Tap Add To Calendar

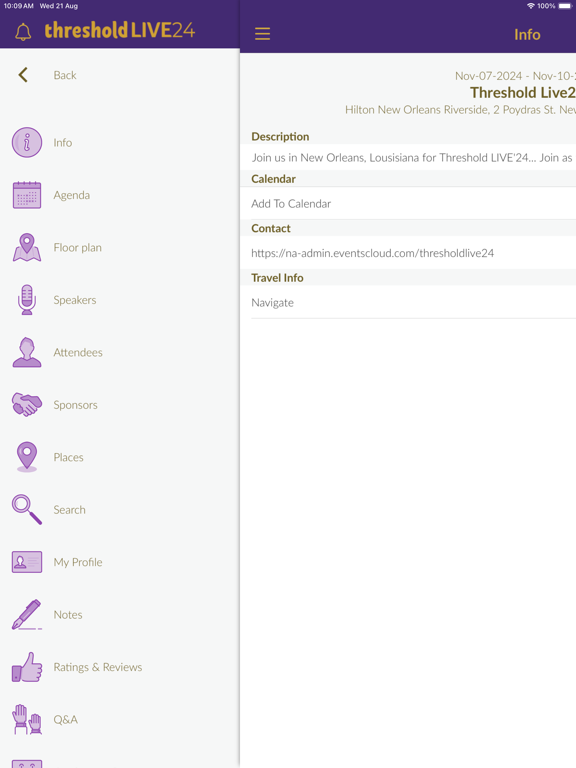click(x=291, y=203)
